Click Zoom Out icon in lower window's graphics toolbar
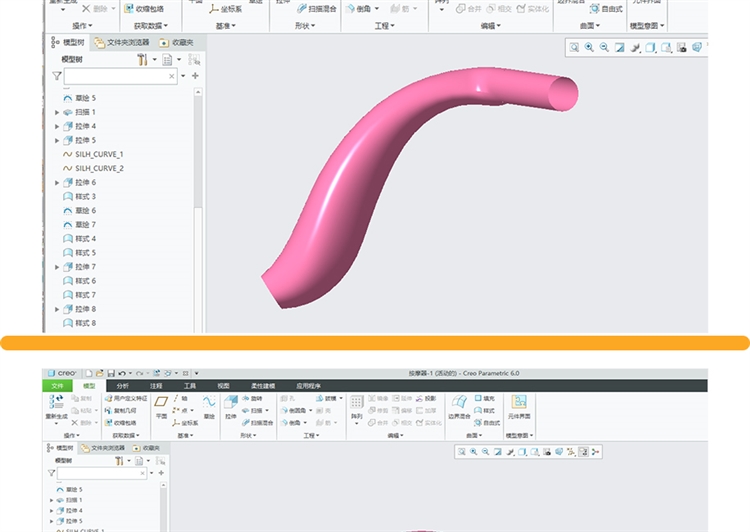 click(x=485, y=452)
